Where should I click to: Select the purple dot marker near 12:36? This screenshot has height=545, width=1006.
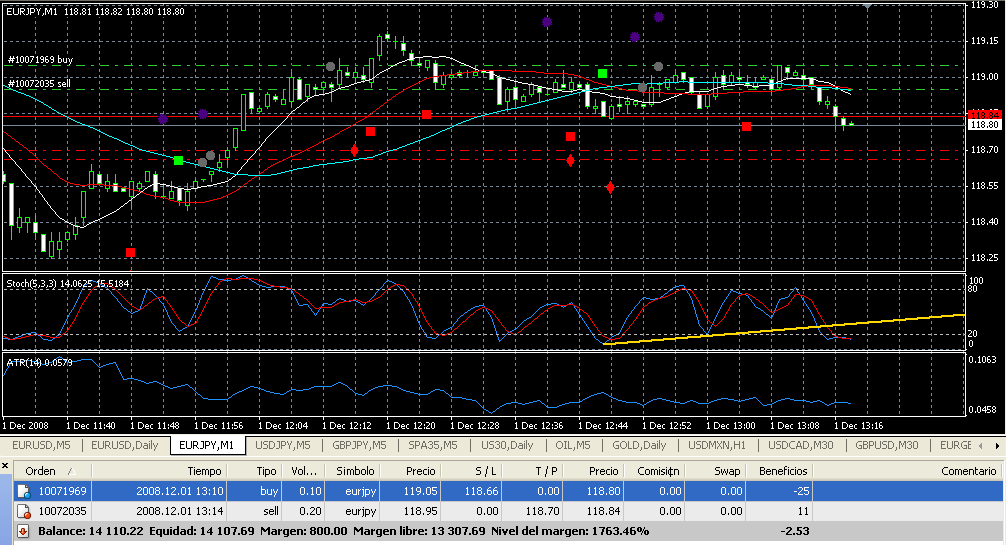coord(546,21)
